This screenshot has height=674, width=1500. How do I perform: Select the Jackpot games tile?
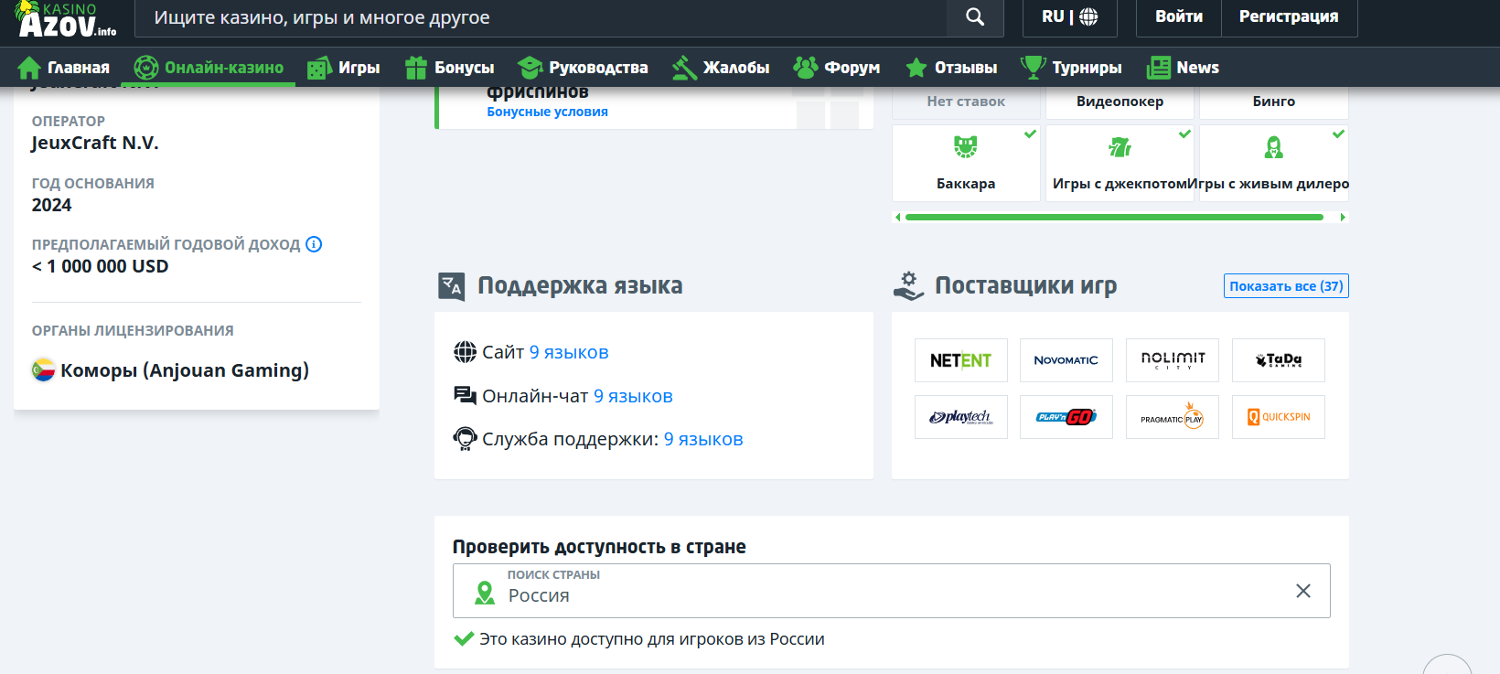(x=1119, y=163)
